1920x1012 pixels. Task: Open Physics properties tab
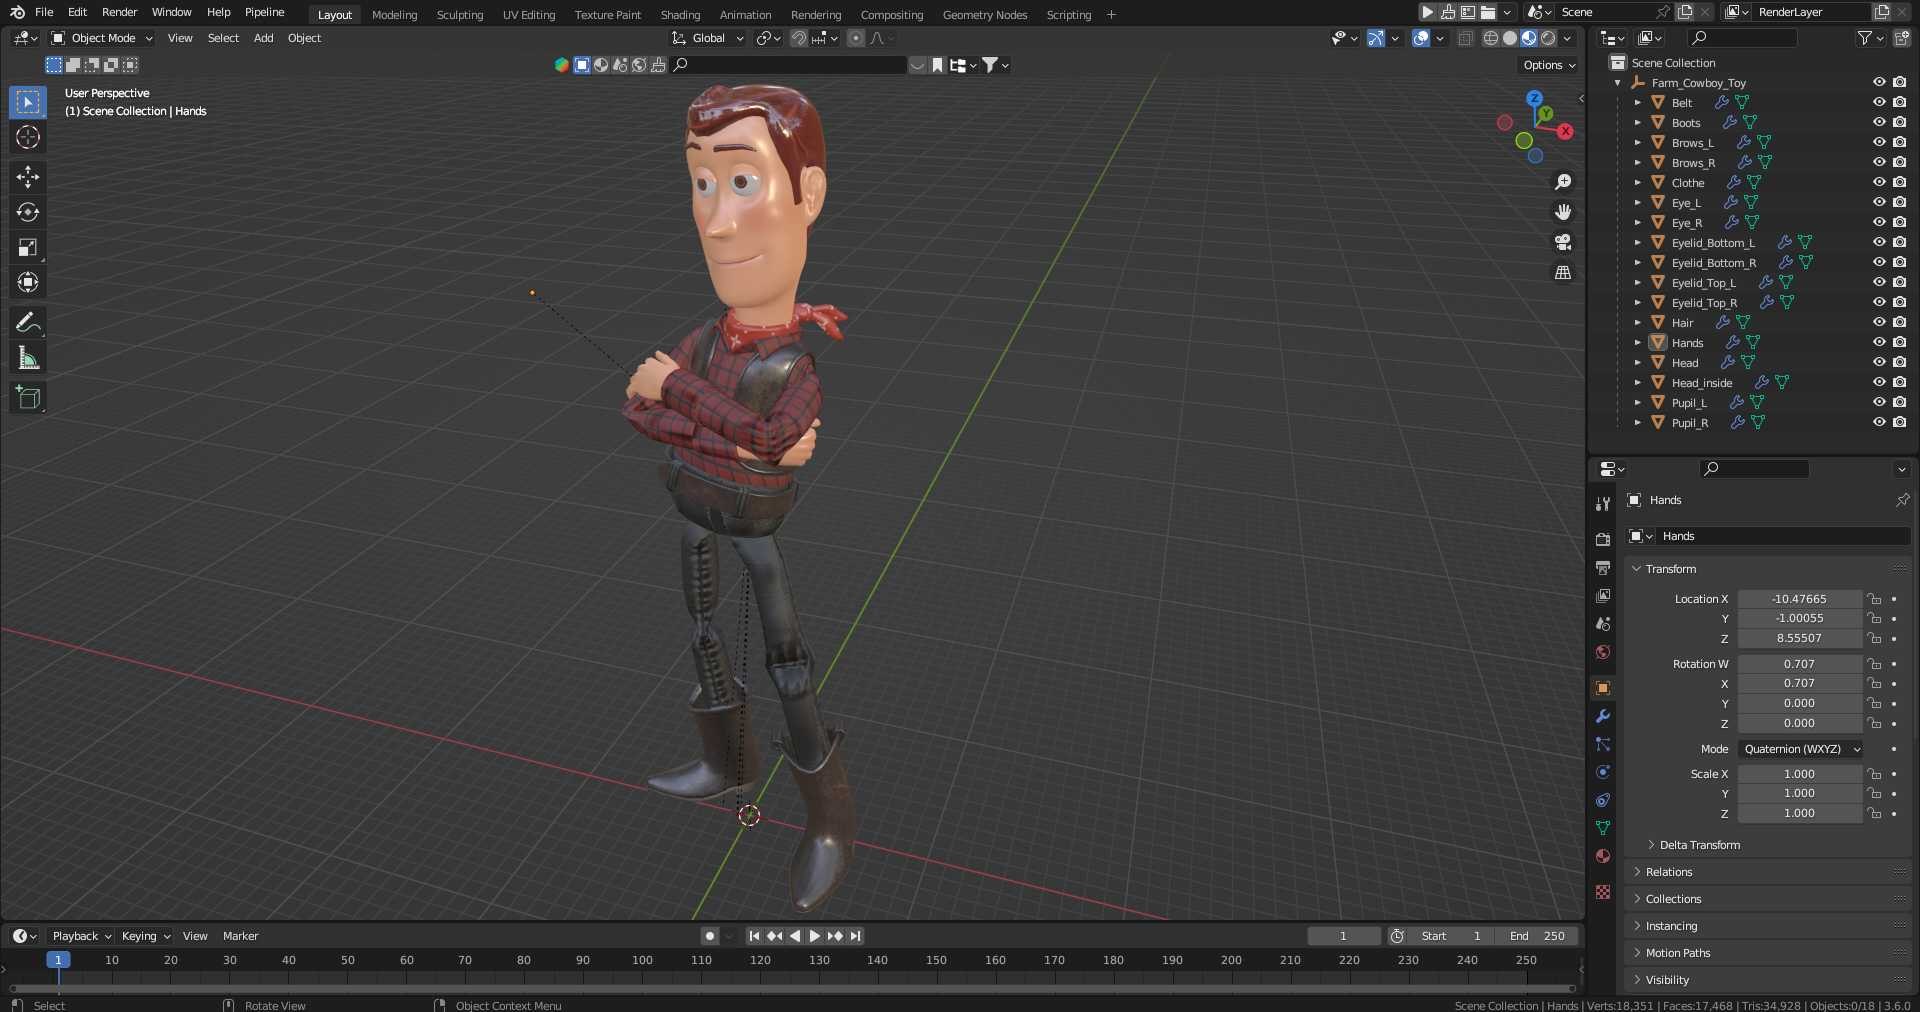[1603, 772]
